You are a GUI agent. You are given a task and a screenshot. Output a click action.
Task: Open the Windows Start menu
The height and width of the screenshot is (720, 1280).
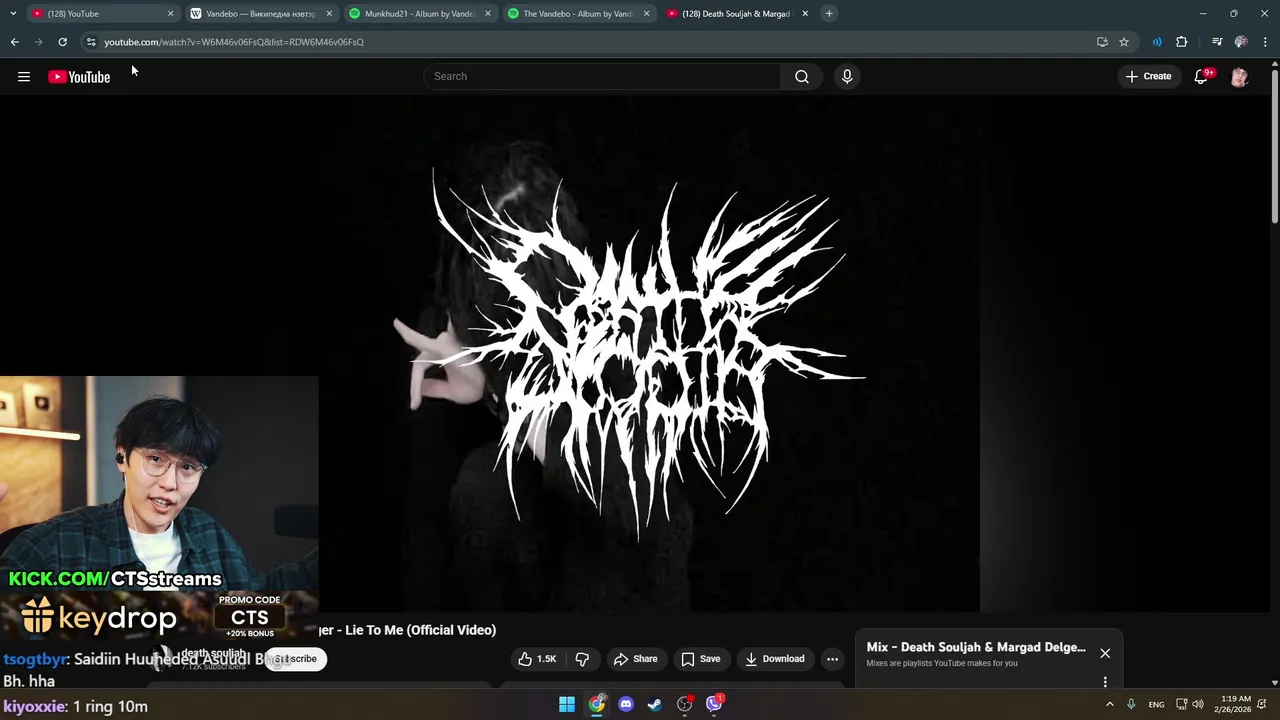tap(567, 705)
